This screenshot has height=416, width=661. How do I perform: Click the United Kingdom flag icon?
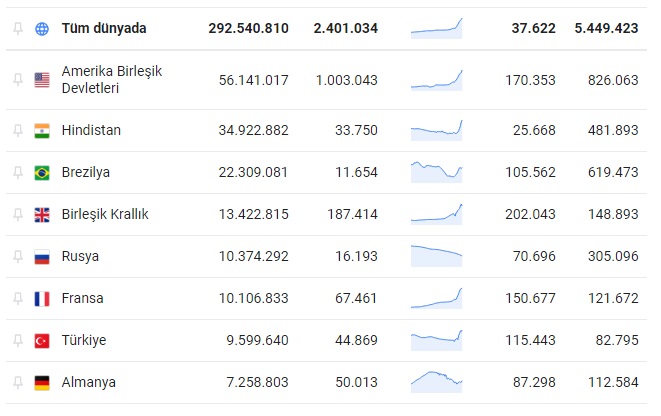(x=42, y=214)
